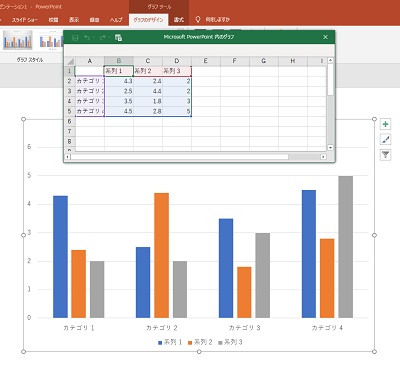This screenshot has width=400, height=368.
Task: Click the 何をしますか search box
Action: click(x=217, y=20)
